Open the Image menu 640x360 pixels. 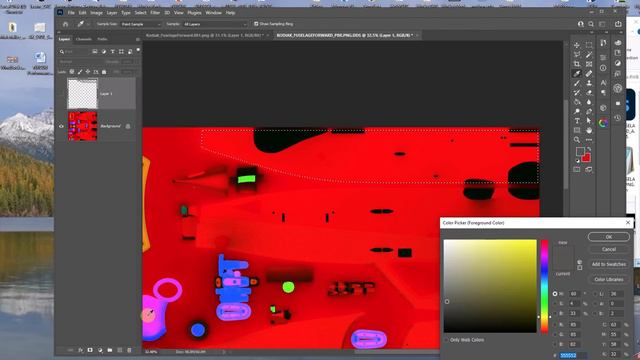coord(96,13)
